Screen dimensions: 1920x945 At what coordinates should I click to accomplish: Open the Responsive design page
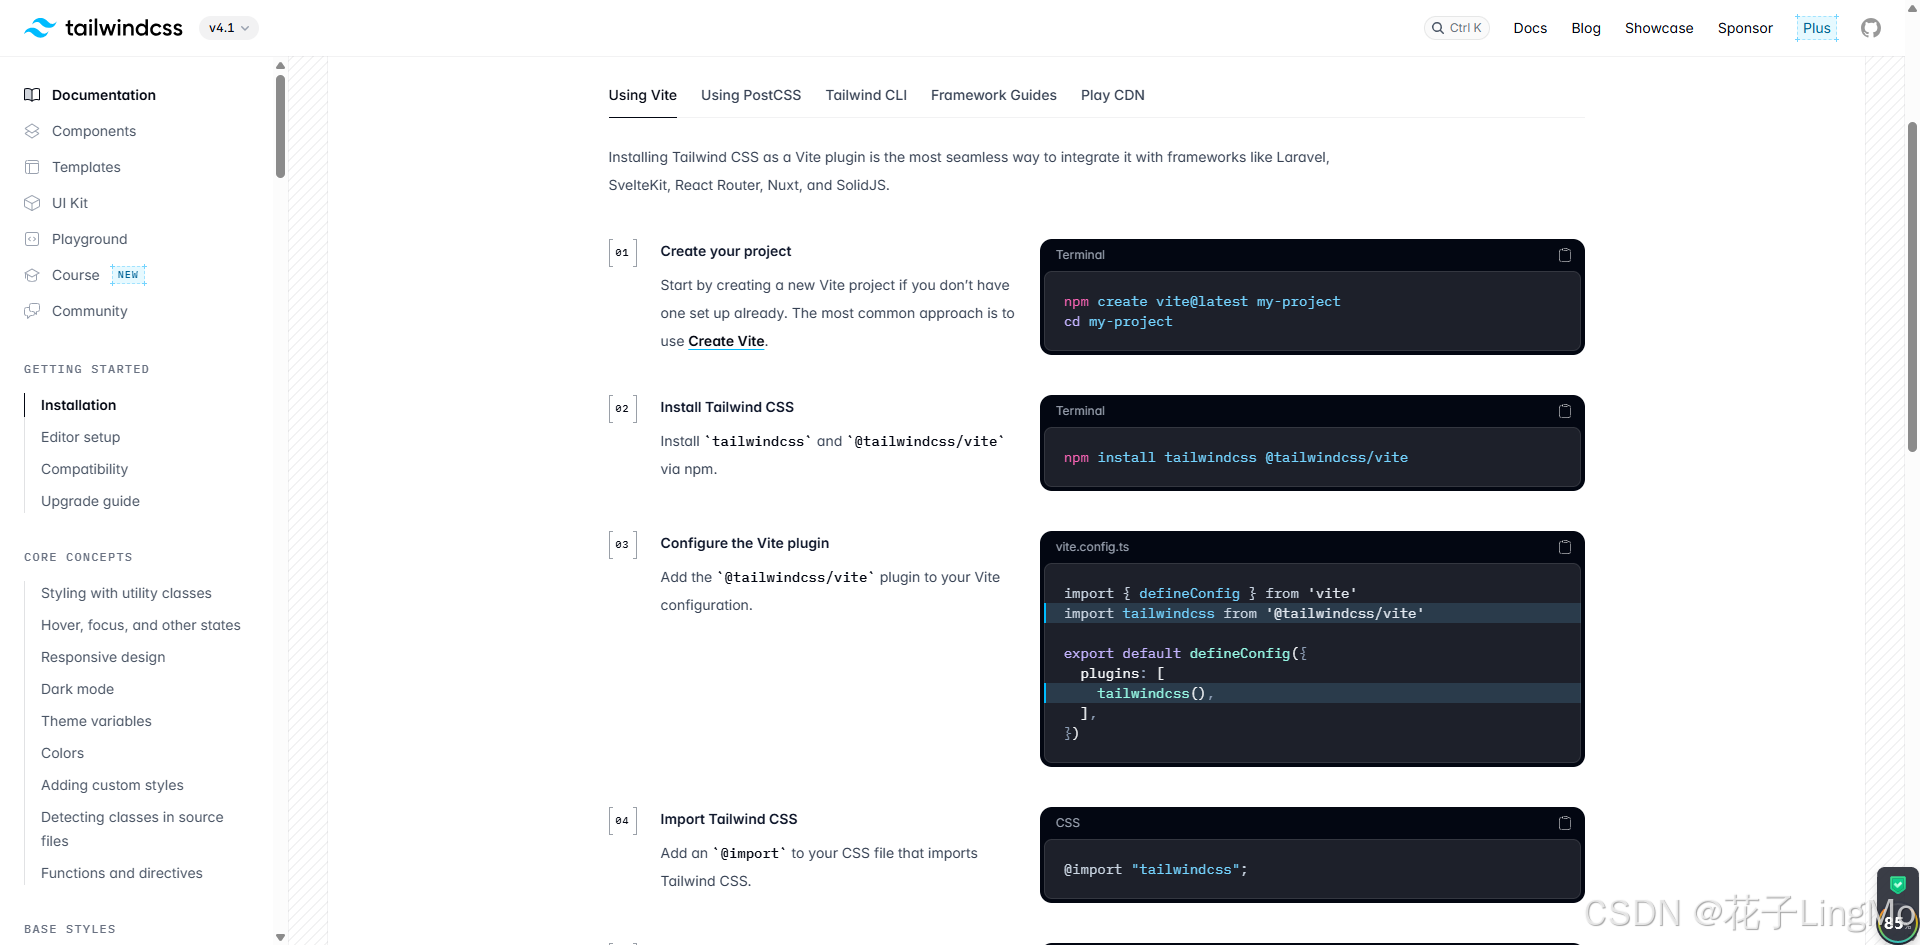point(103,657)
